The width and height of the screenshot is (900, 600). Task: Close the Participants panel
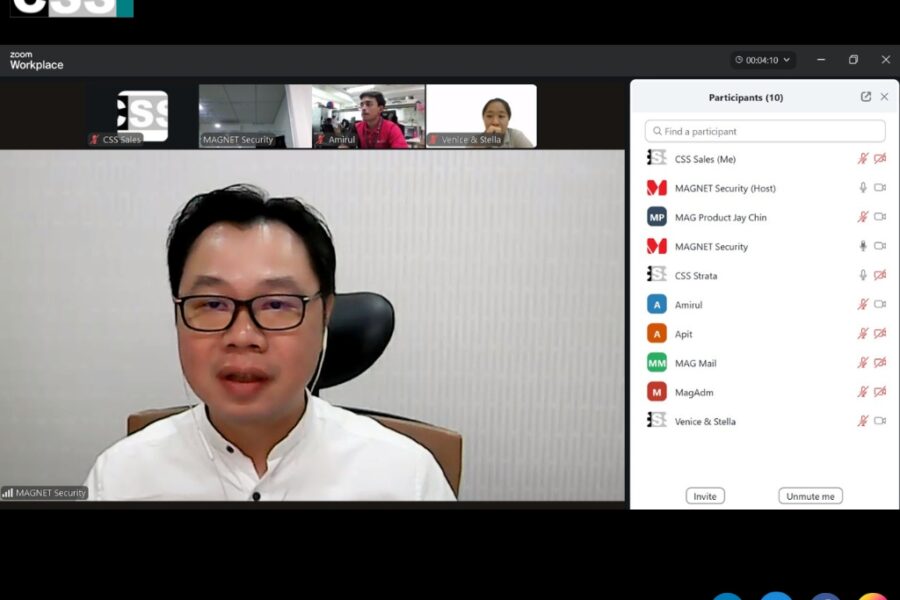coord(884,97)
